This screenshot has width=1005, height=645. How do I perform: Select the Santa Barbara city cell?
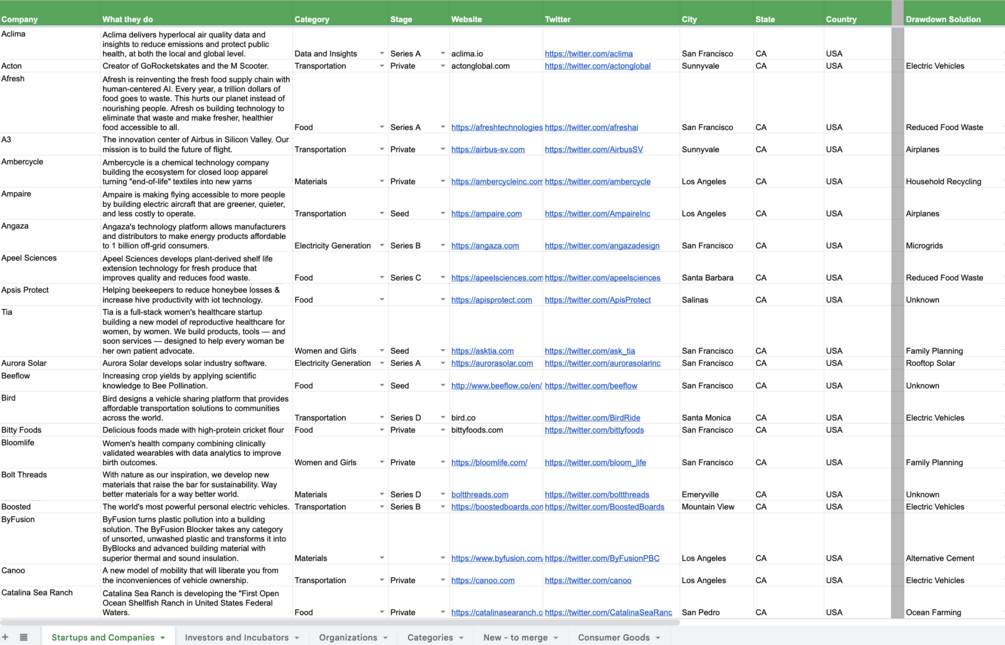[x=716, y=268]
